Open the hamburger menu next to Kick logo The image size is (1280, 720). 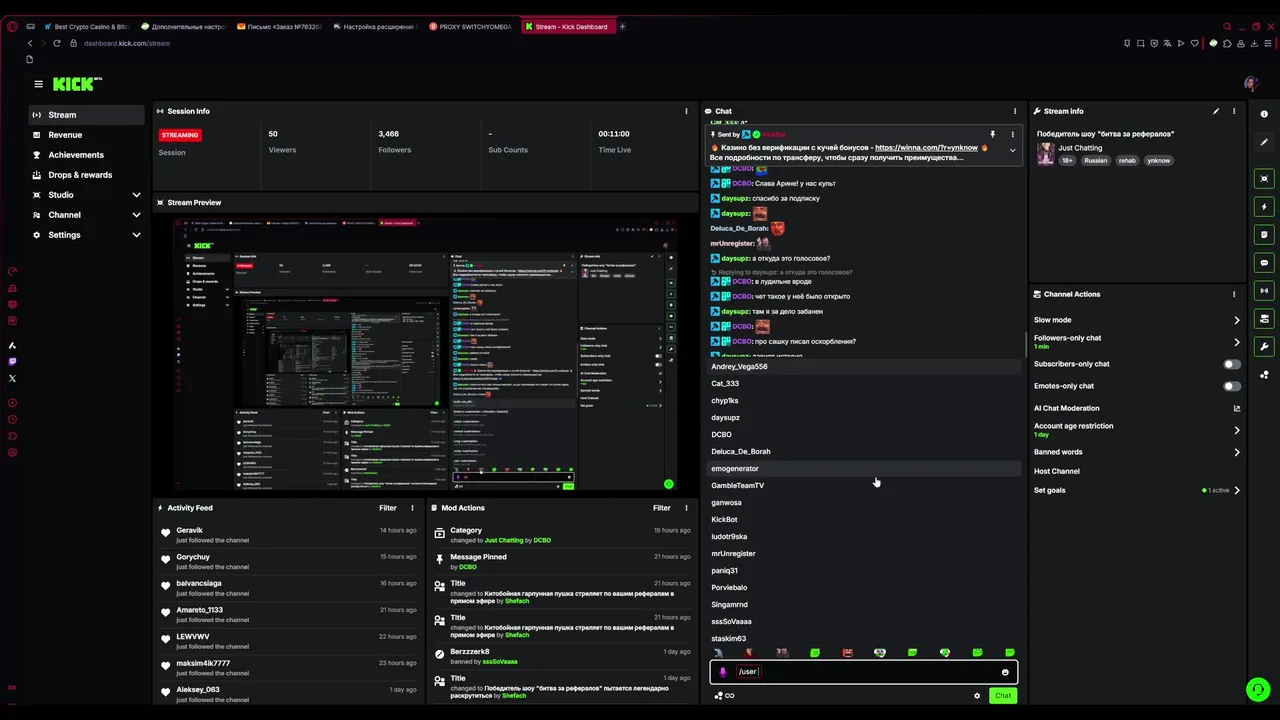[38, 84]
